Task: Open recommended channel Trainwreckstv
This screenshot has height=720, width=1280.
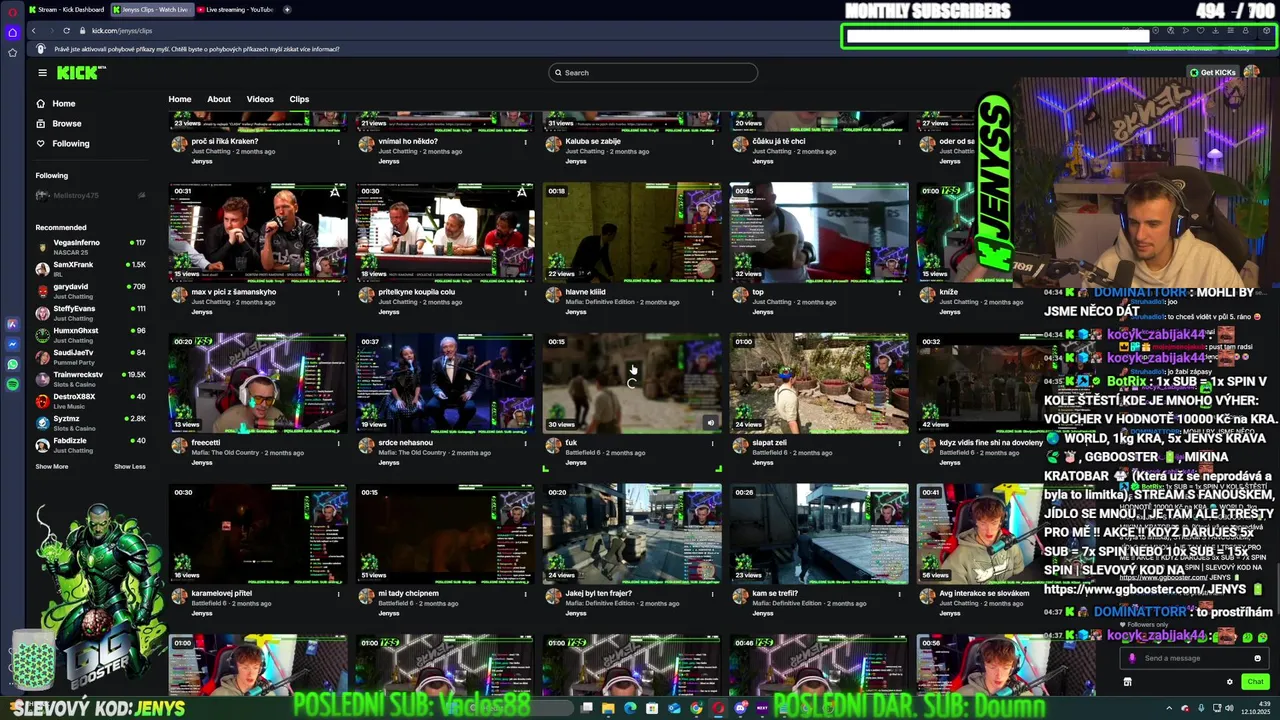Action: pos(91,378)
